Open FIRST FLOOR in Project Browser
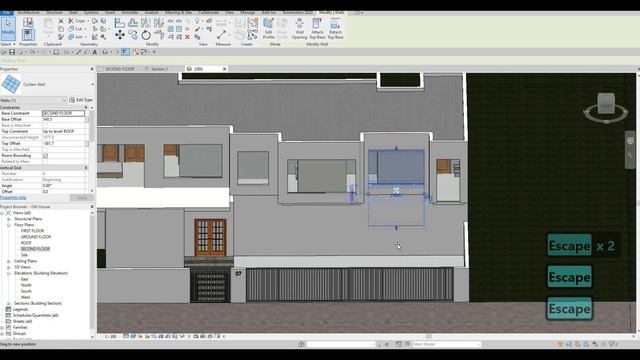 [32, 231]
